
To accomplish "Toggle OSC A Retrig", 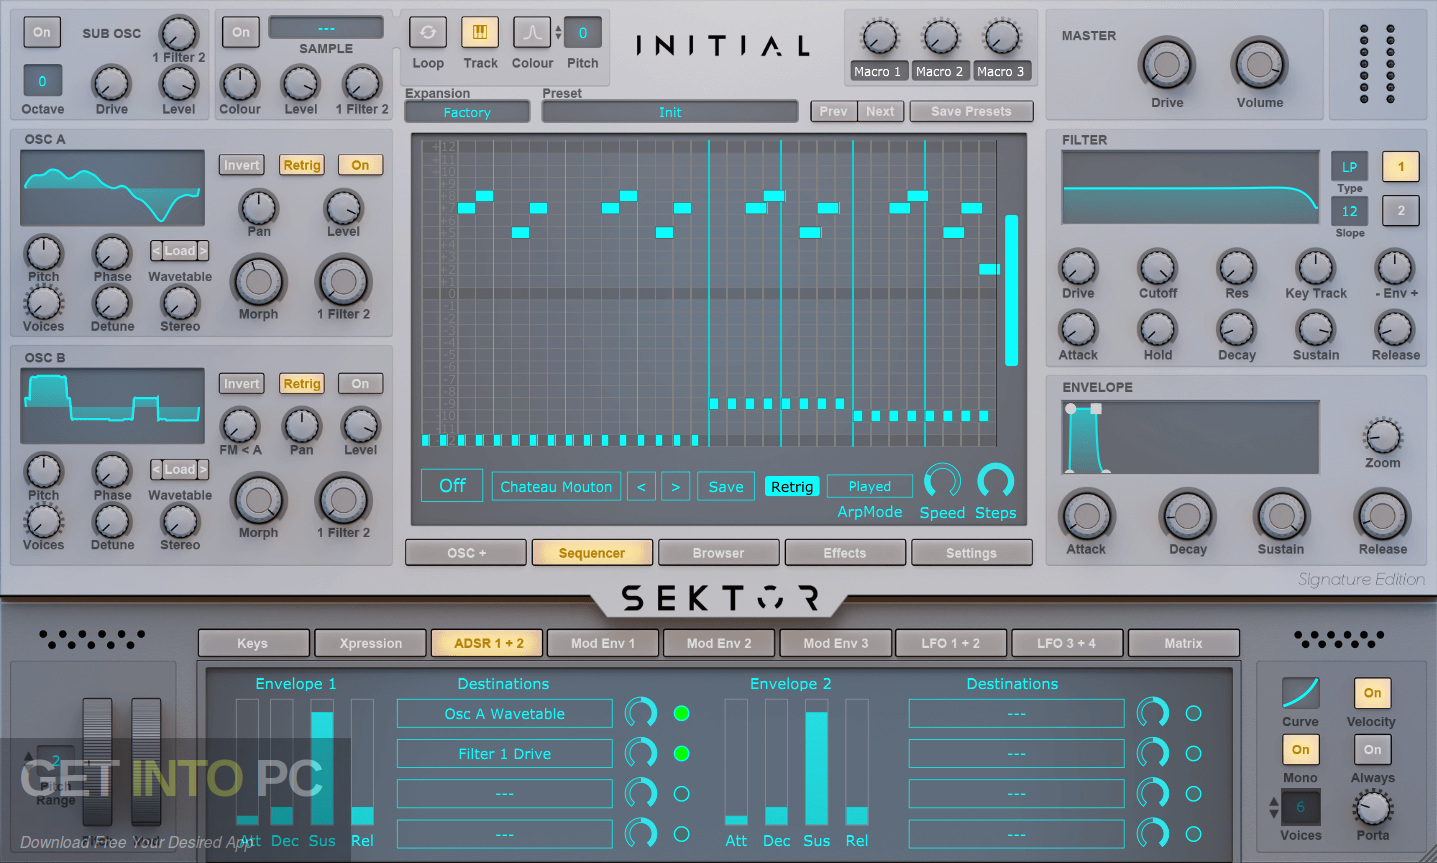I will click(x=301, y=165).
